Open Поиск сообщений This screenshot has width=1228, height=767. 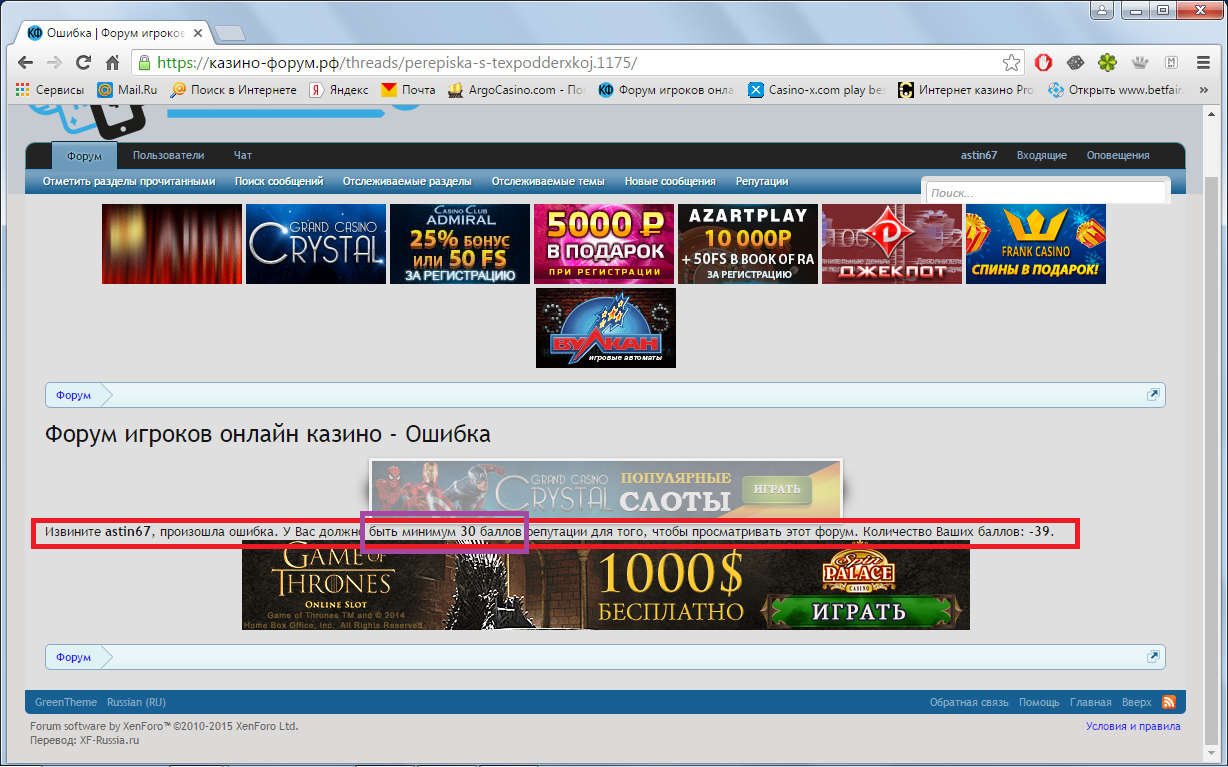click(x=279, y=181)
